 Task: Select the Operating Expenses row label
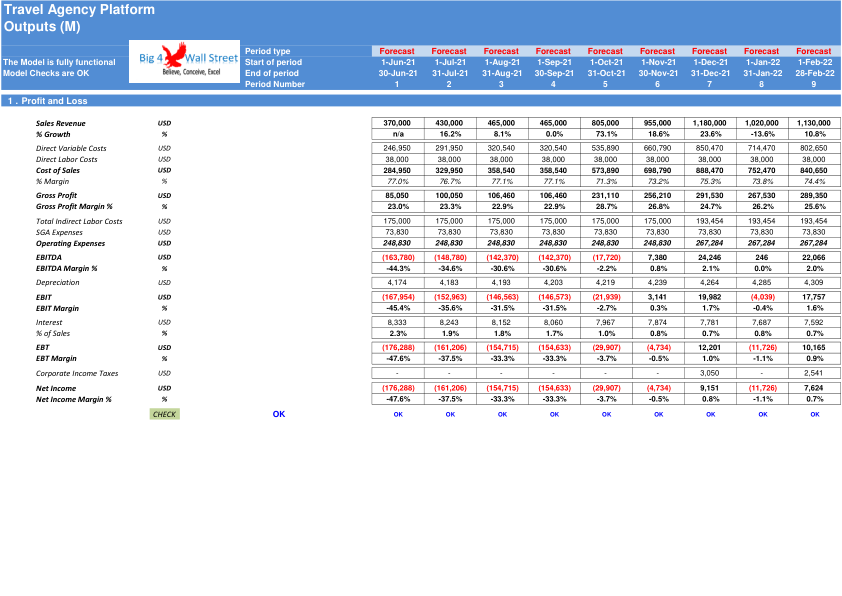pyautogui.click(x=70, y=243)
